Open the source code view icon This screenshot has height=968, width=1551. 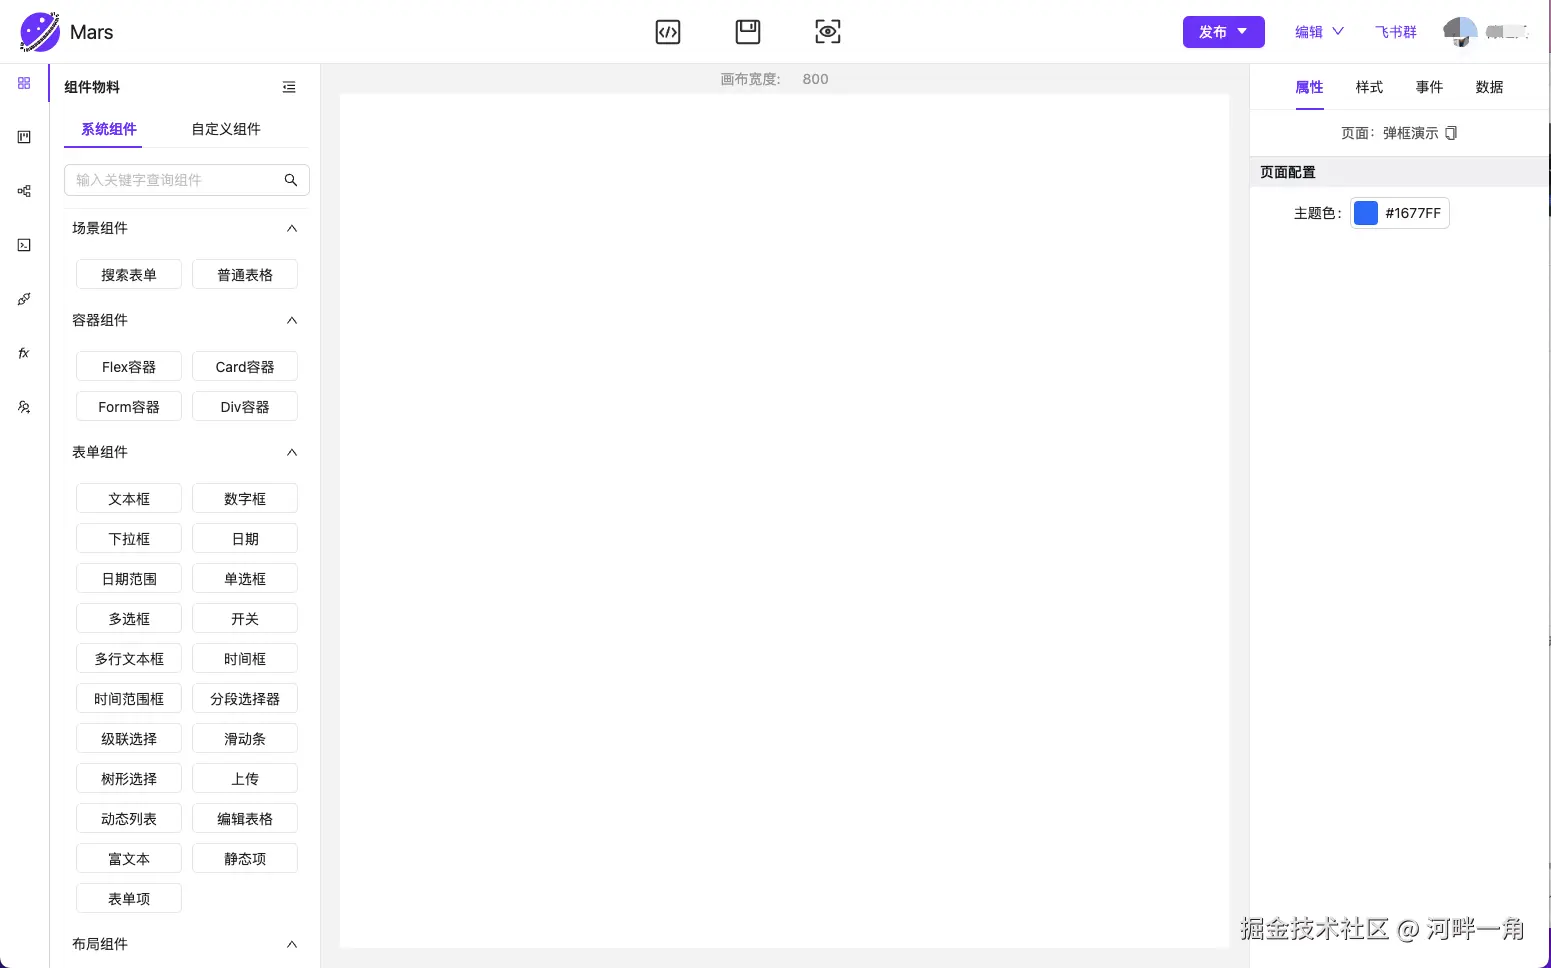[668, 32]
